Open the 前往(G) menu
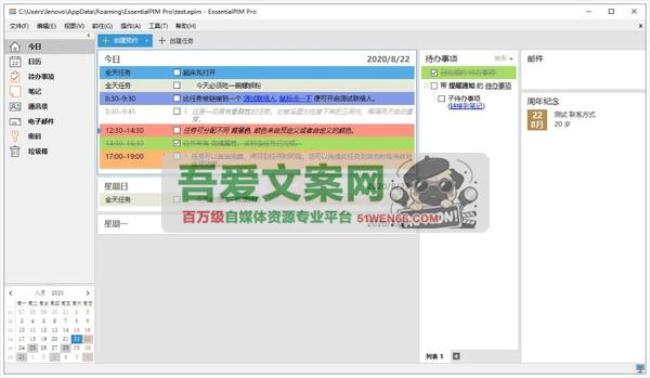 (x=102, y=26)
